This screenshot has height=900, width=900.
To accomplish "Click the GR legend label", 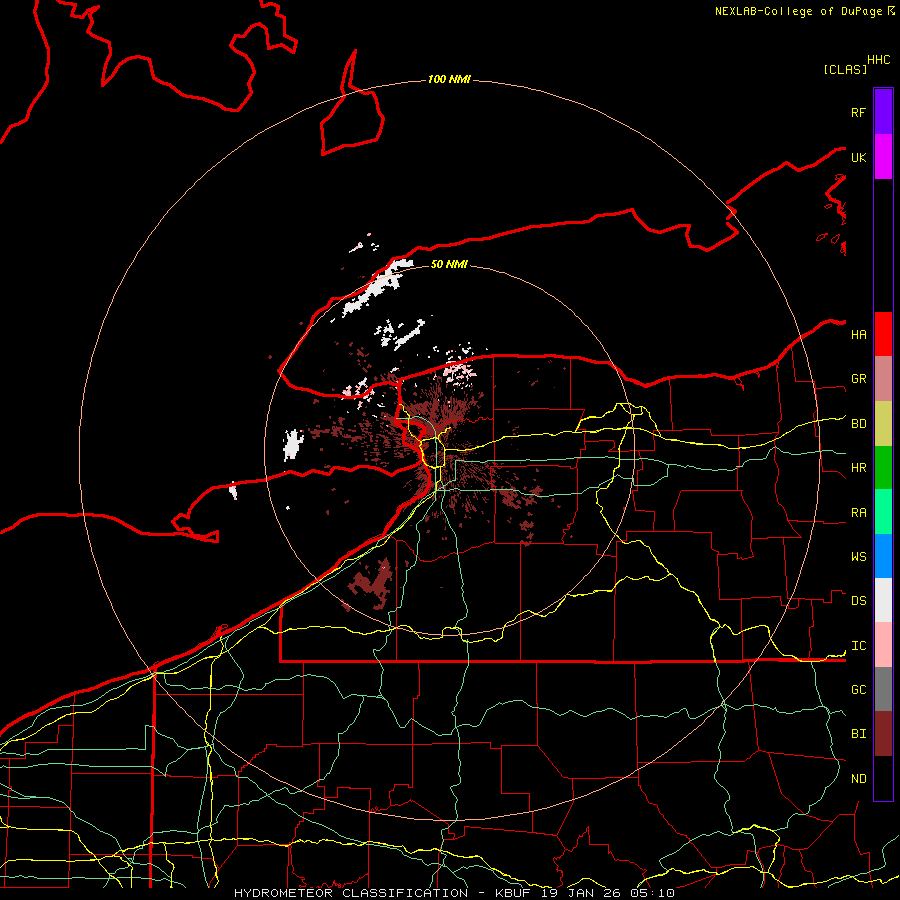I will coord(858,379).
